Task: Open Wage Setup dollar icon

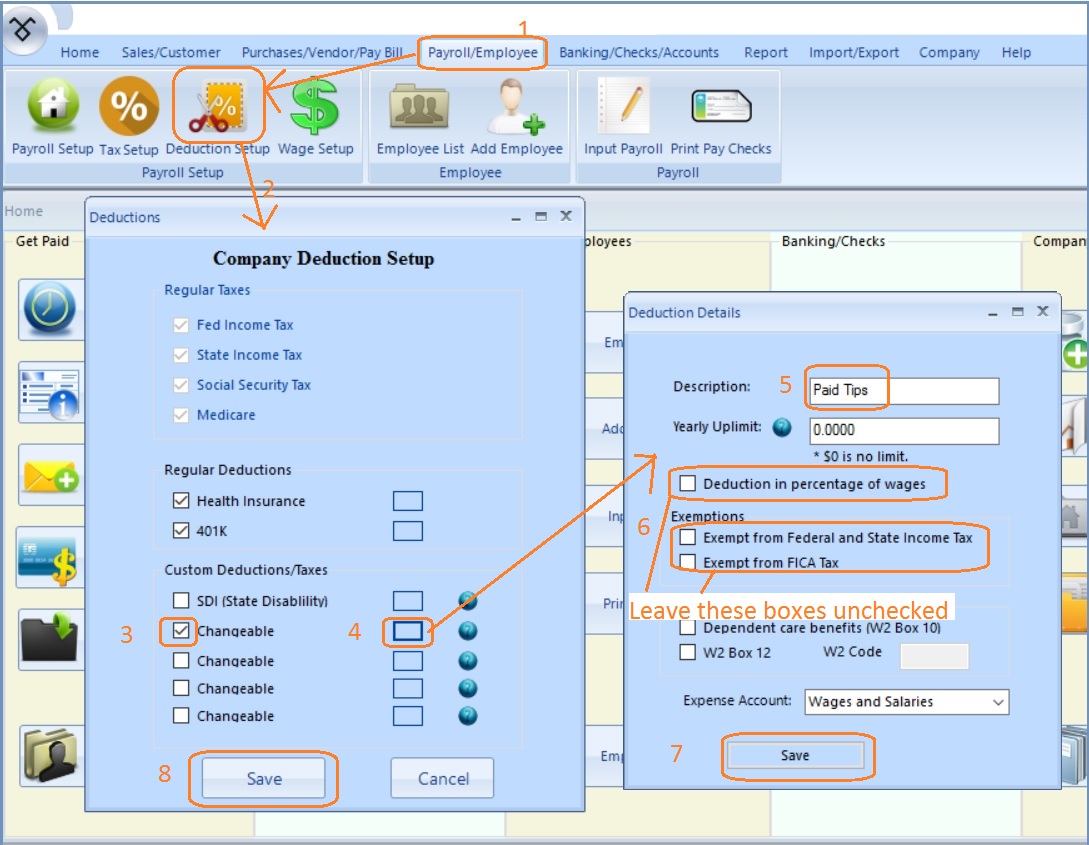Action: [315, 107]
